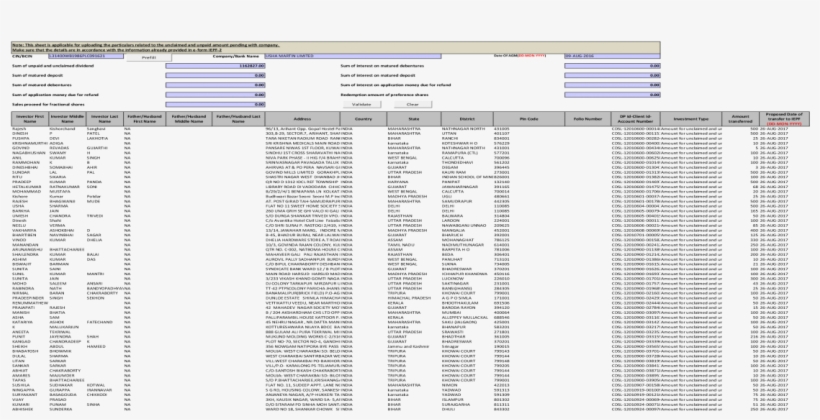Viewport: 820px width, 420px height.
Task: Select the first-name cell 'MANISH'
Action: (30, 312)
